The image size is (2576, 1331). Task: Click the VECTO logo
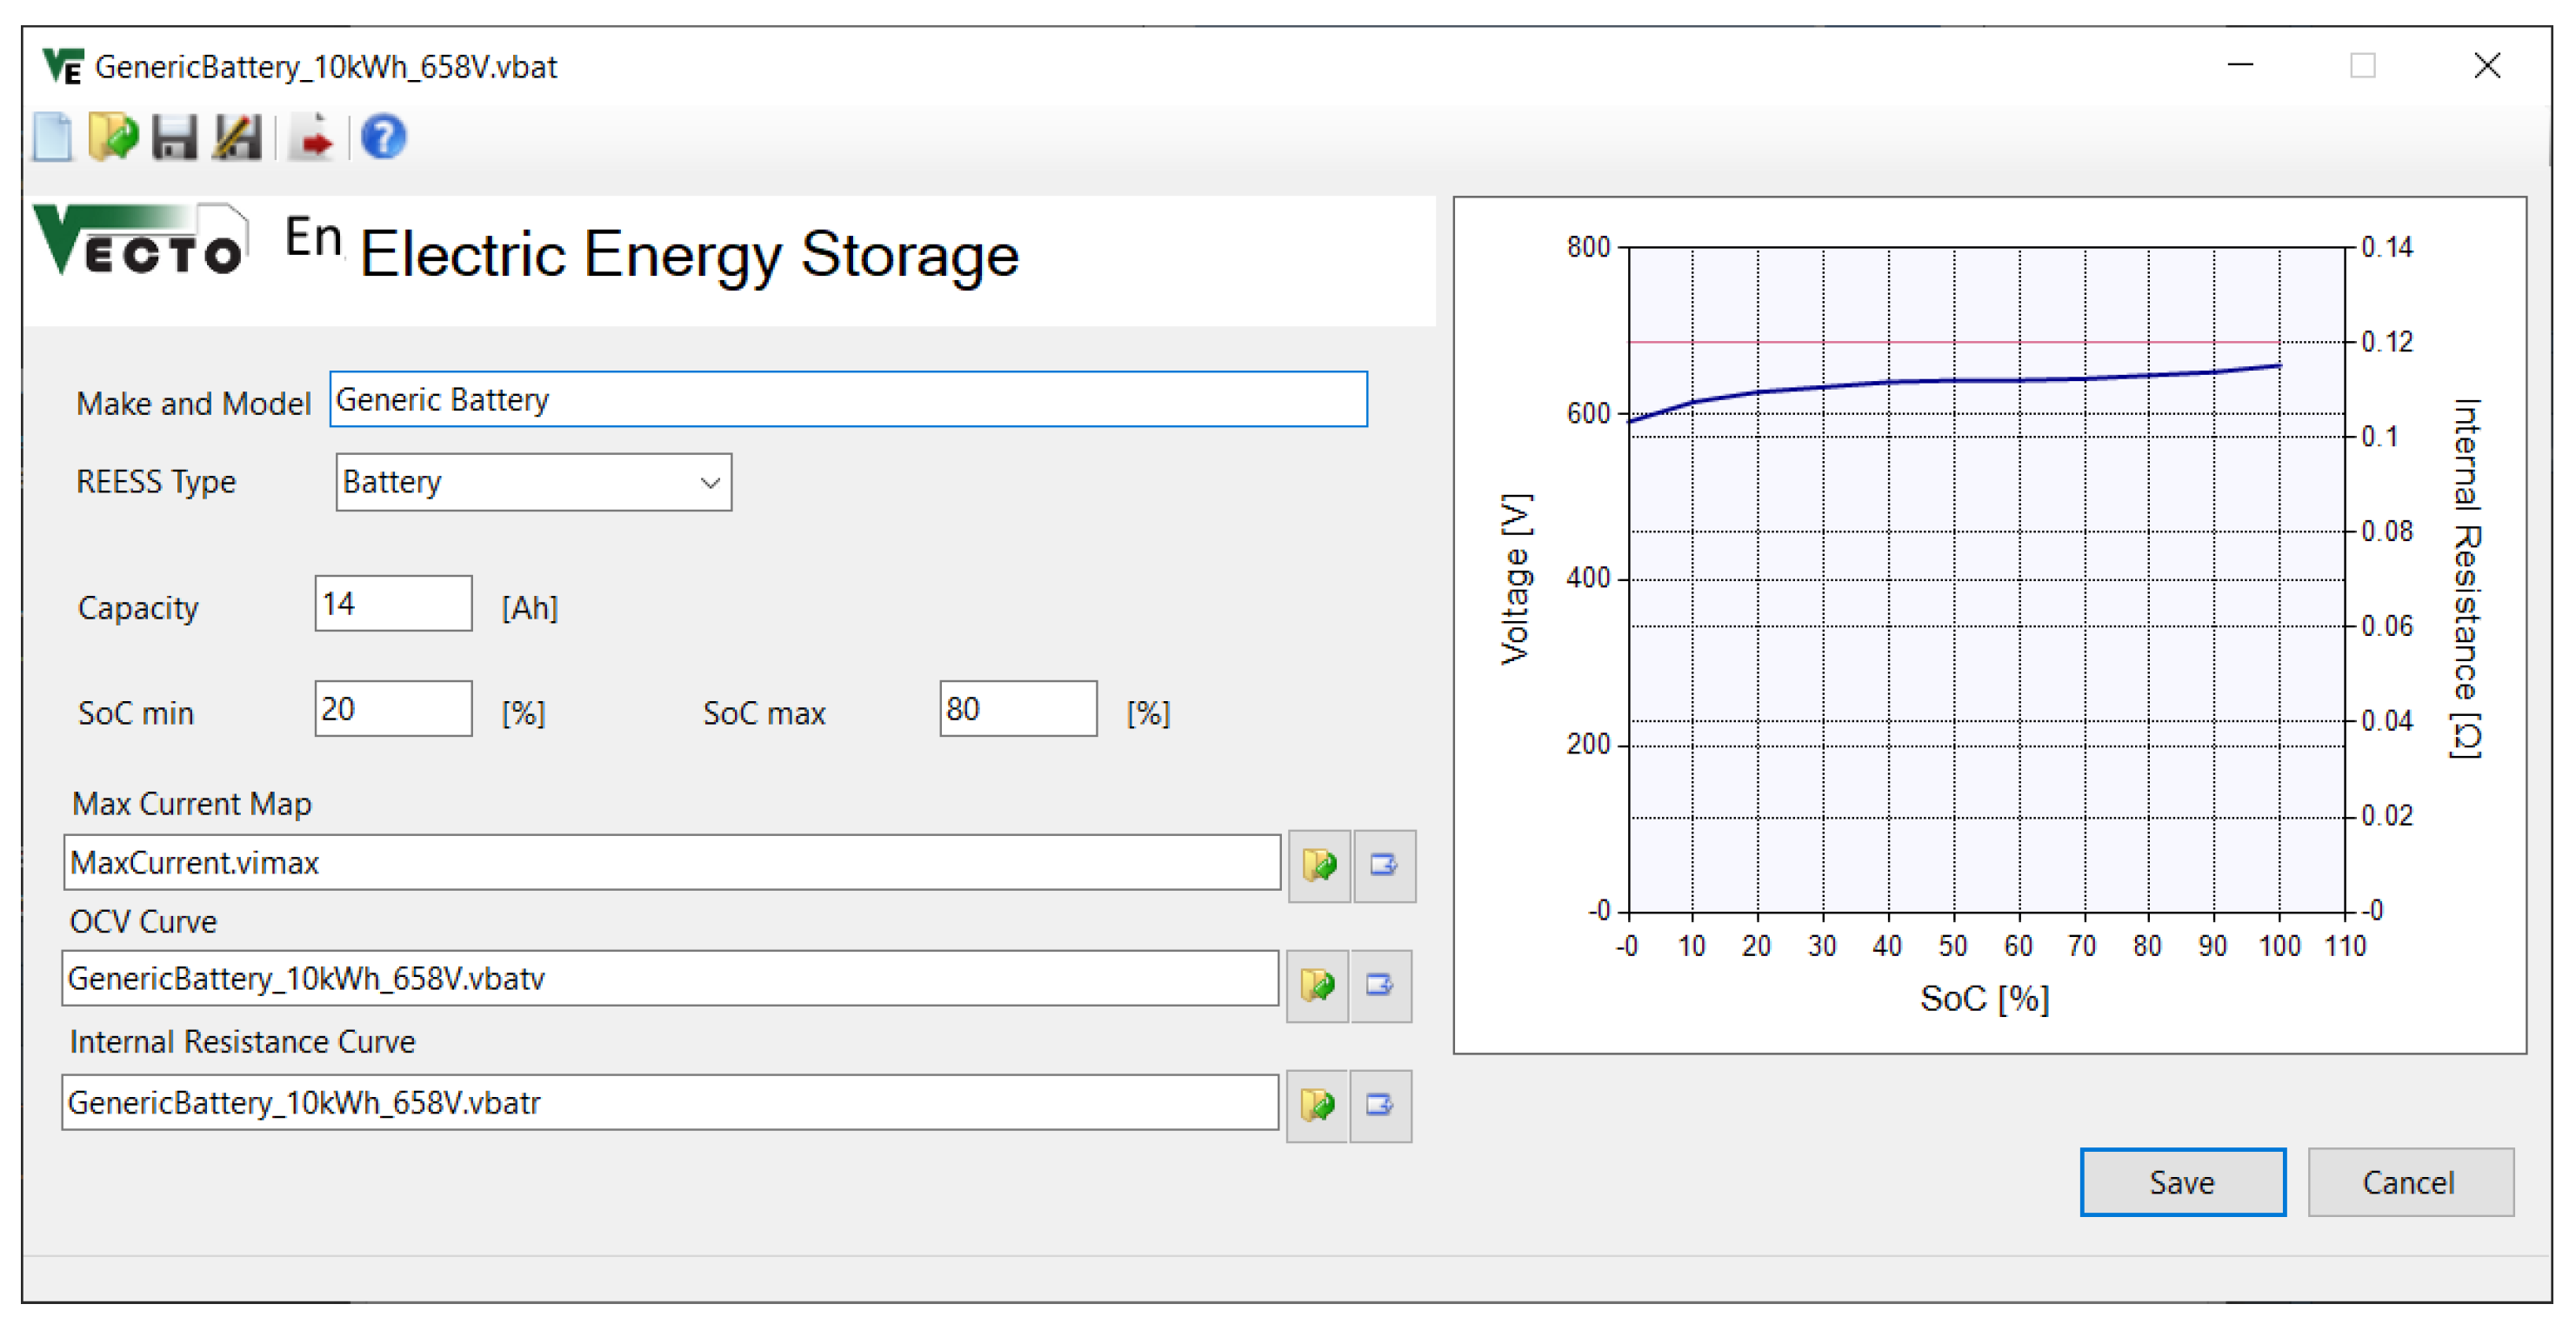[140, 250]
